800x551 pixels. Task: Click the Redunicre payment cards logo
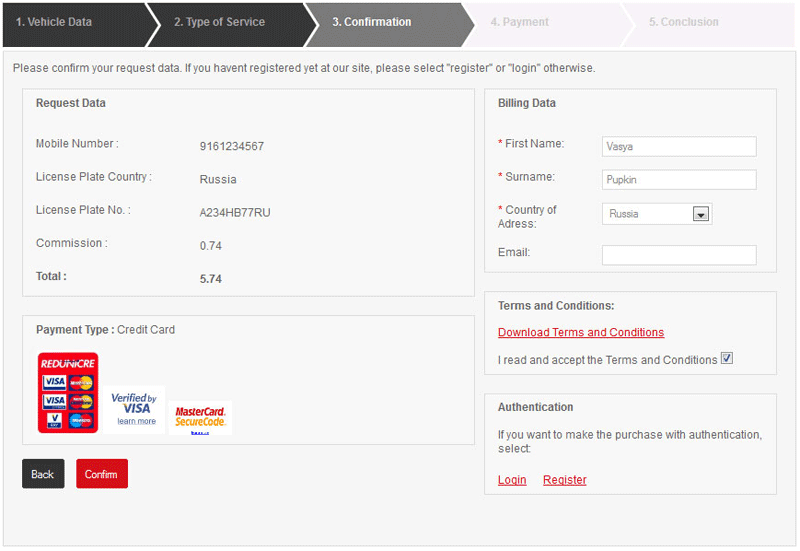pyautogui.click(x=68, y=392)
